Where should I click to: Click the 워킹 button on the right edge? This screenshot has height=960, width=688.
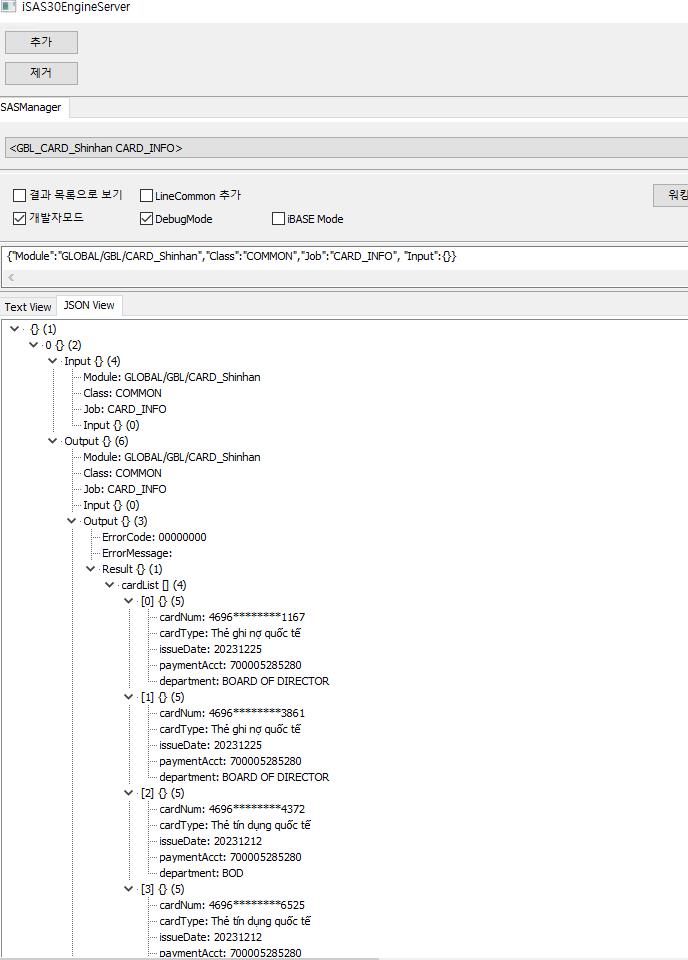671,195
